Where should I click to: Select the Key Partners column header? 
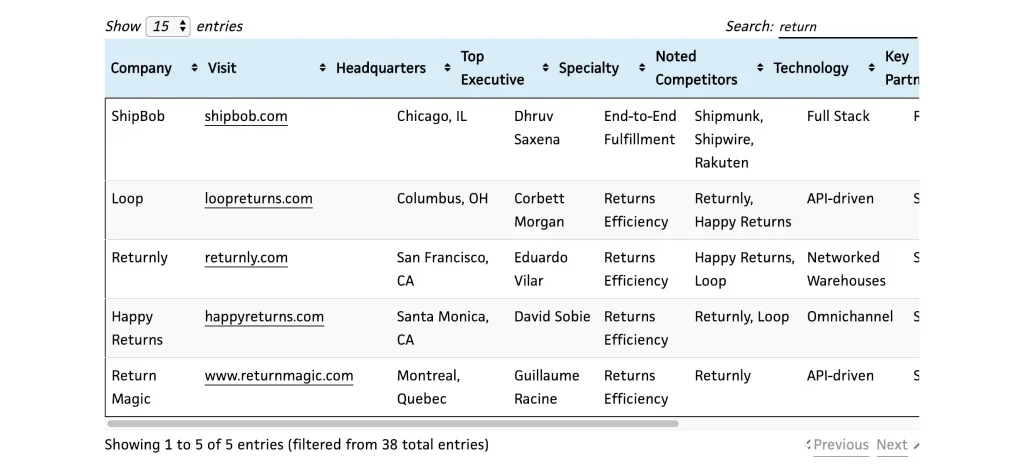pyautogui.click(x=901, y=68)
